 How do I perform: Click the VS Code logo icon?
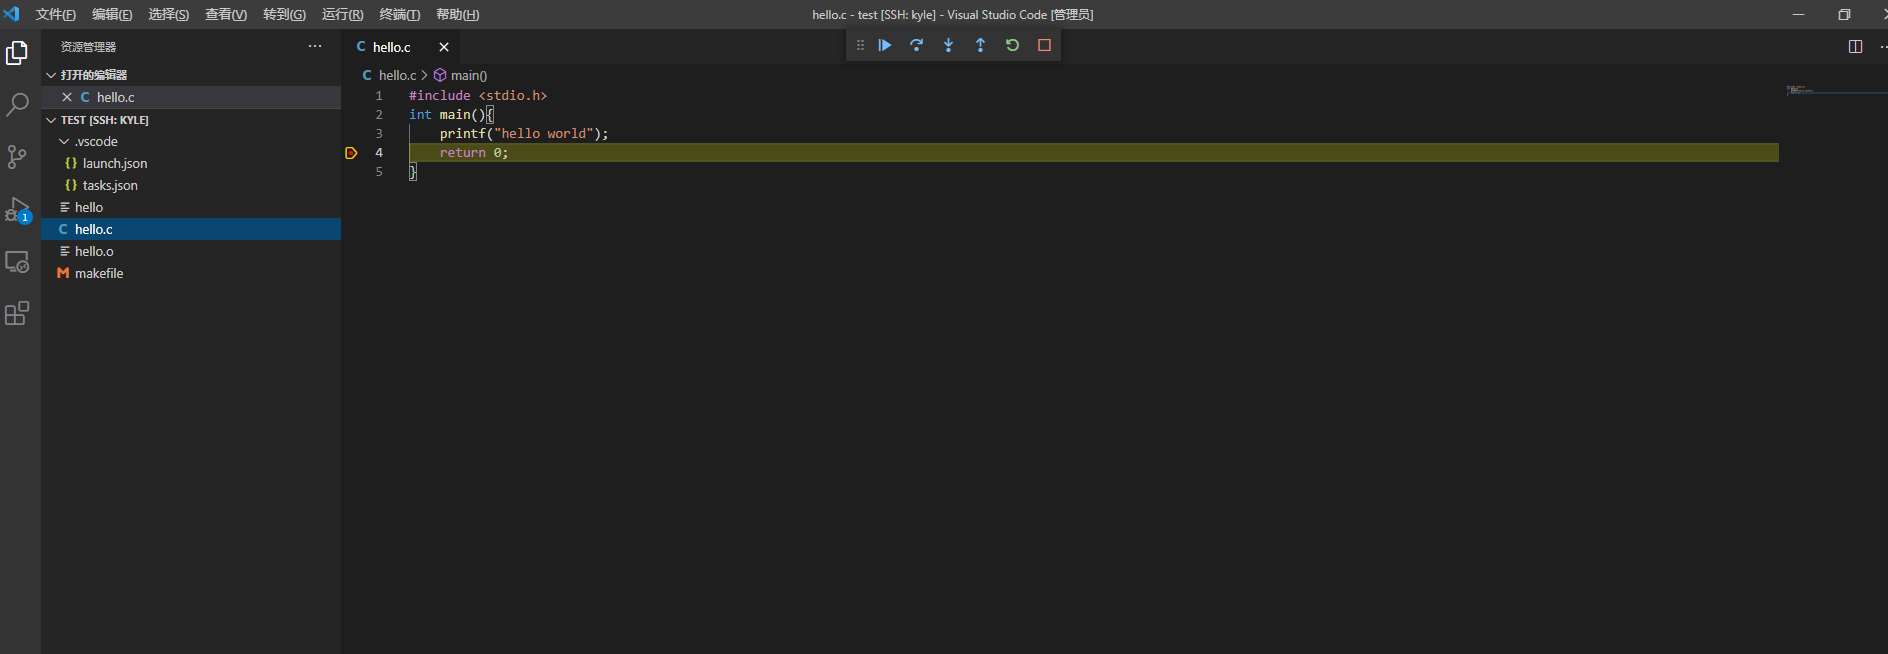tap(12, 14)
